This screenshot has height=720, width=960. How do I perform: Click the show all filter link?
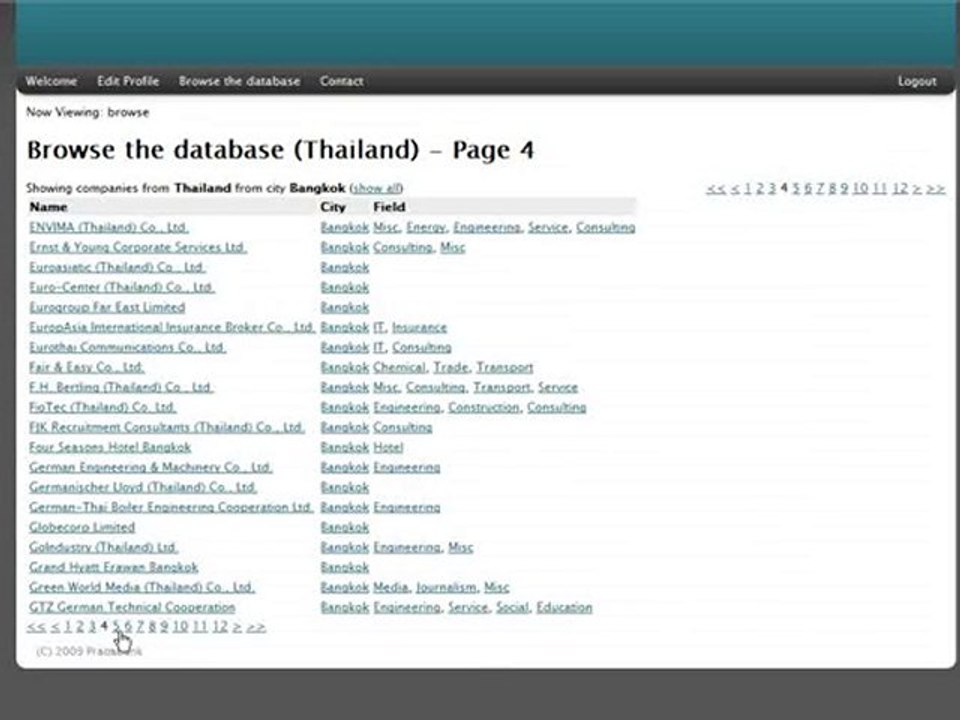377,188
